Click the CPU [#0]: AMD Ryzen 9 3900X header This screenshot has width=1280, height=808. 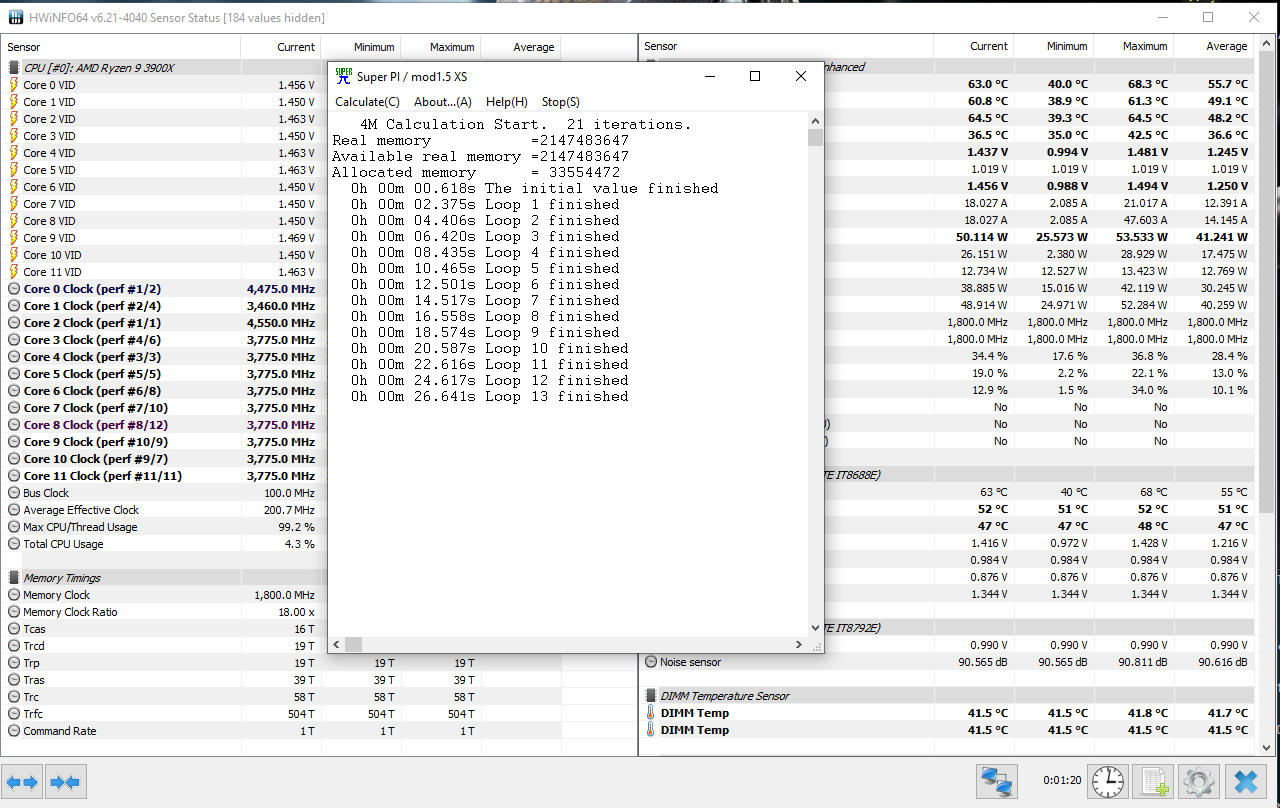click(x=98, y=68)
